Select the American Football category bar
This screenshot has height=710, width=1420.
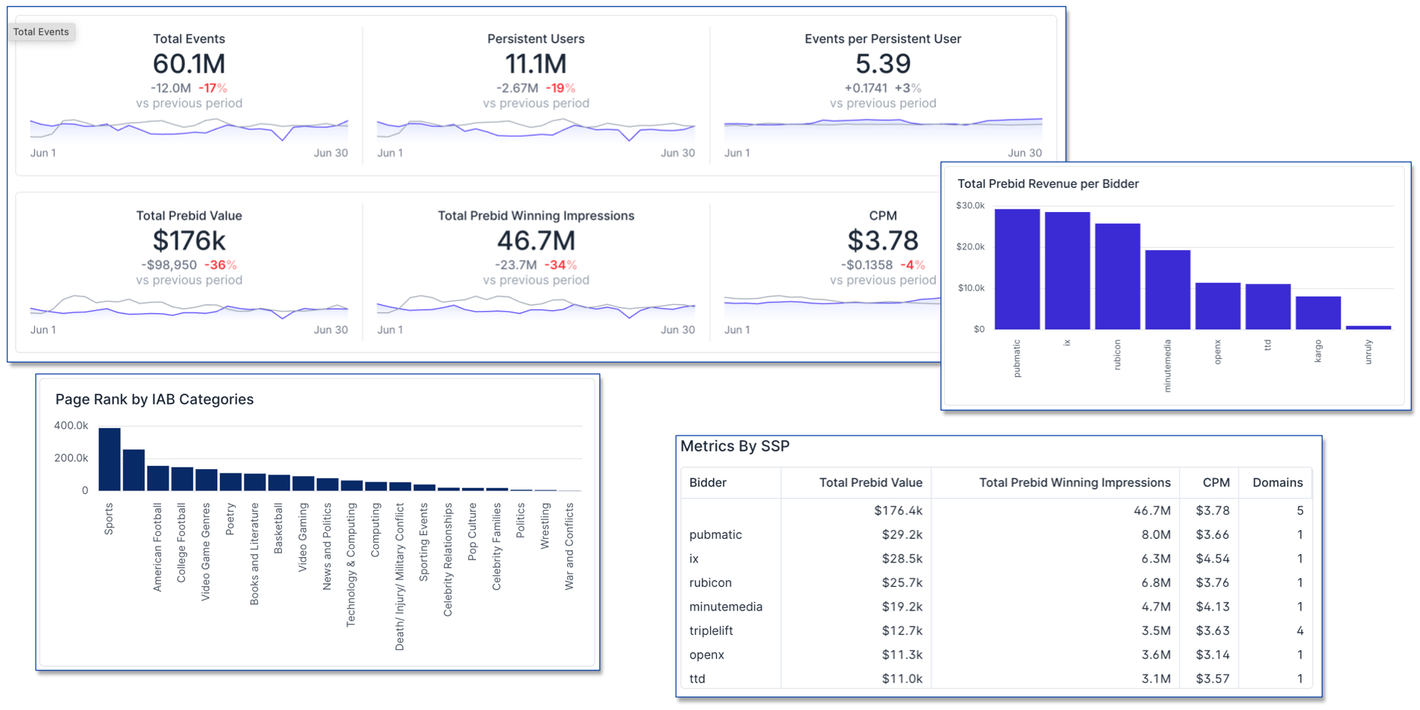coord(158,478)
